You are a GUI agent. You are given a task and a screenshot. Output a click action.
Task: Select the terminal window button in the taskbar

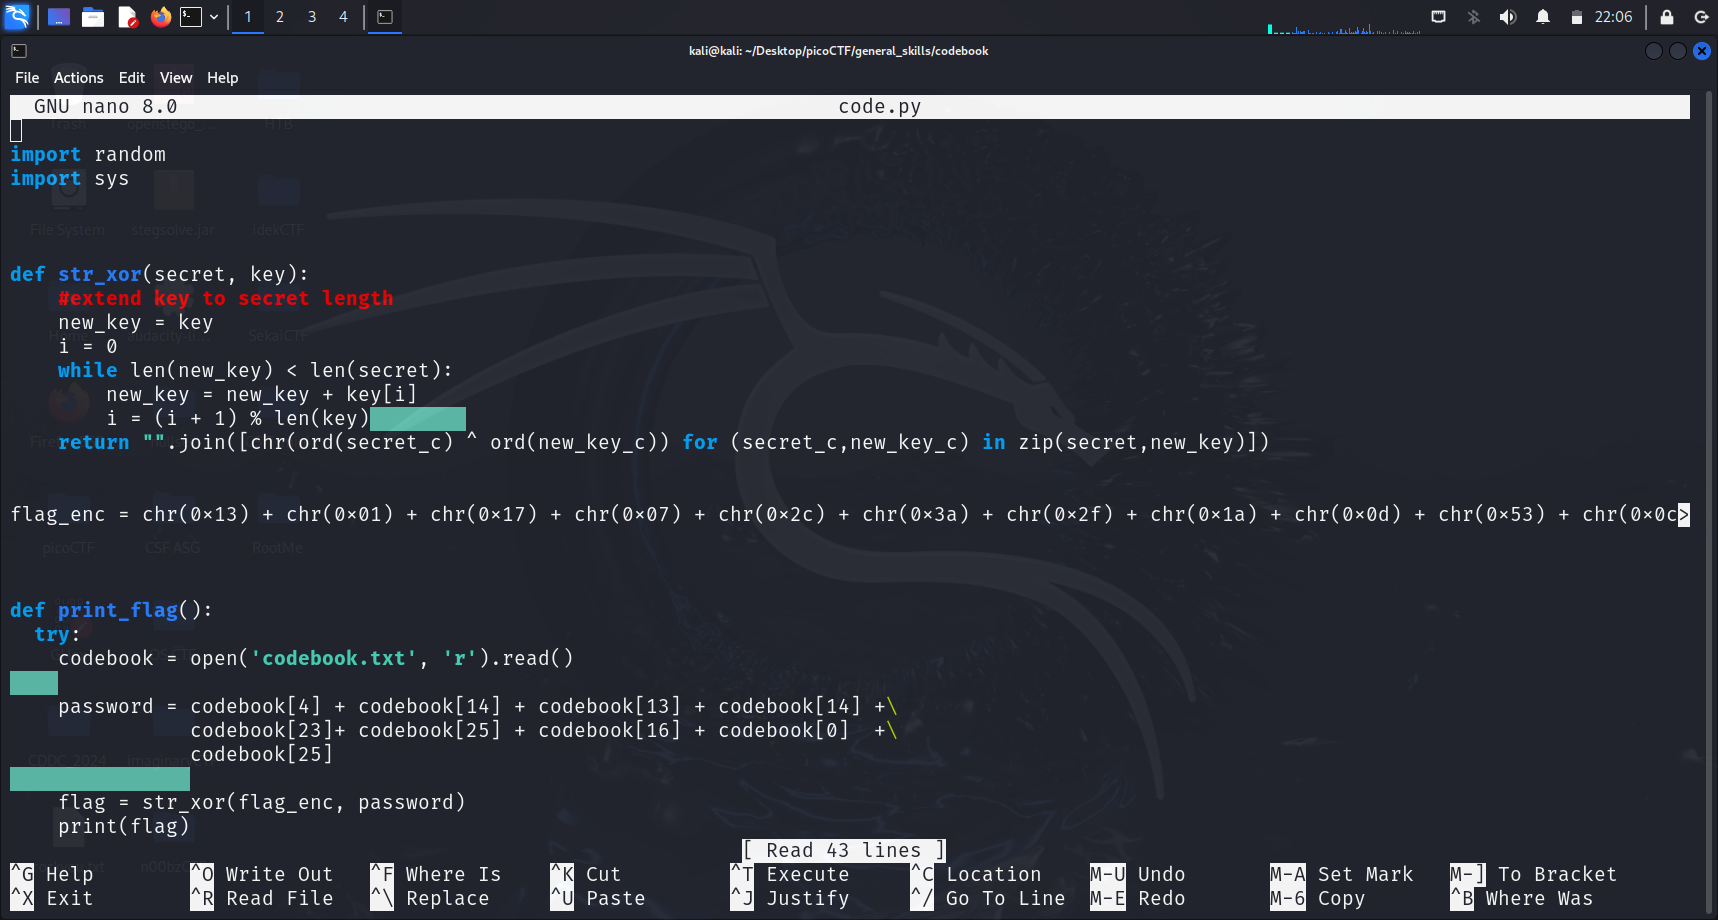pyautogui.click(x=385, y=17)
